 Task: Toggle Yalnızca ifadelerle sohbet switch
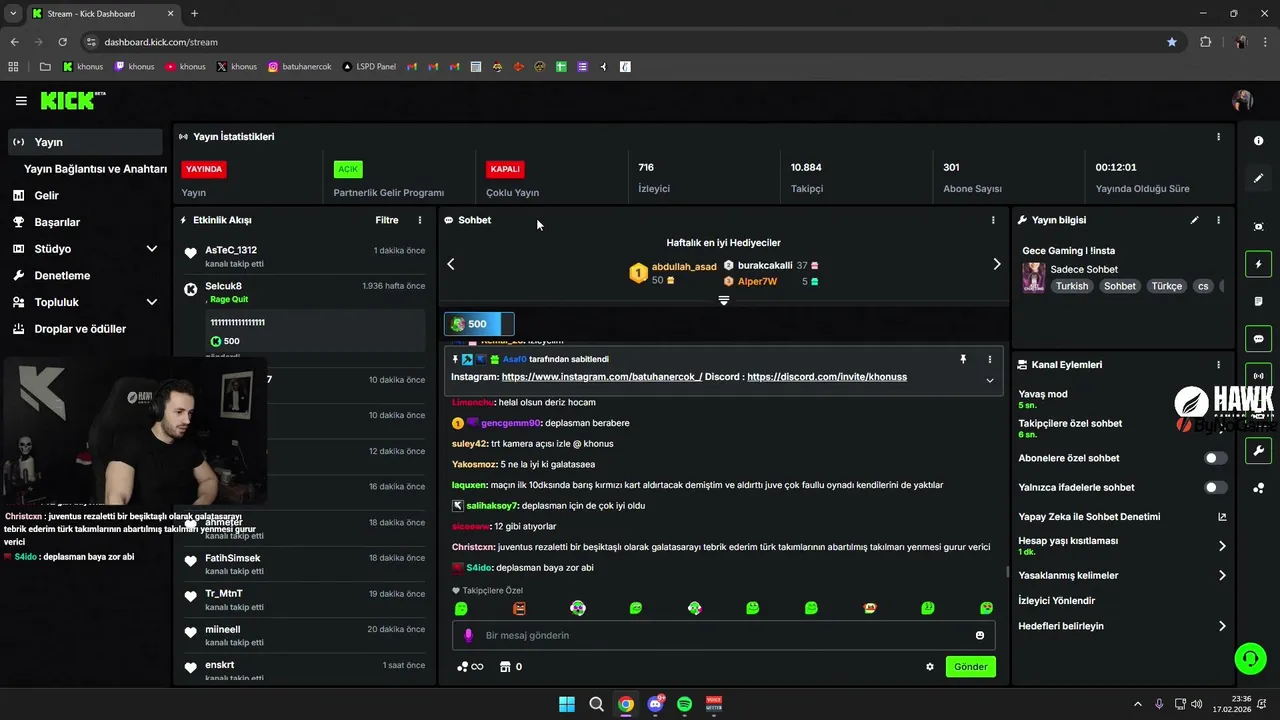(1215, 488)
